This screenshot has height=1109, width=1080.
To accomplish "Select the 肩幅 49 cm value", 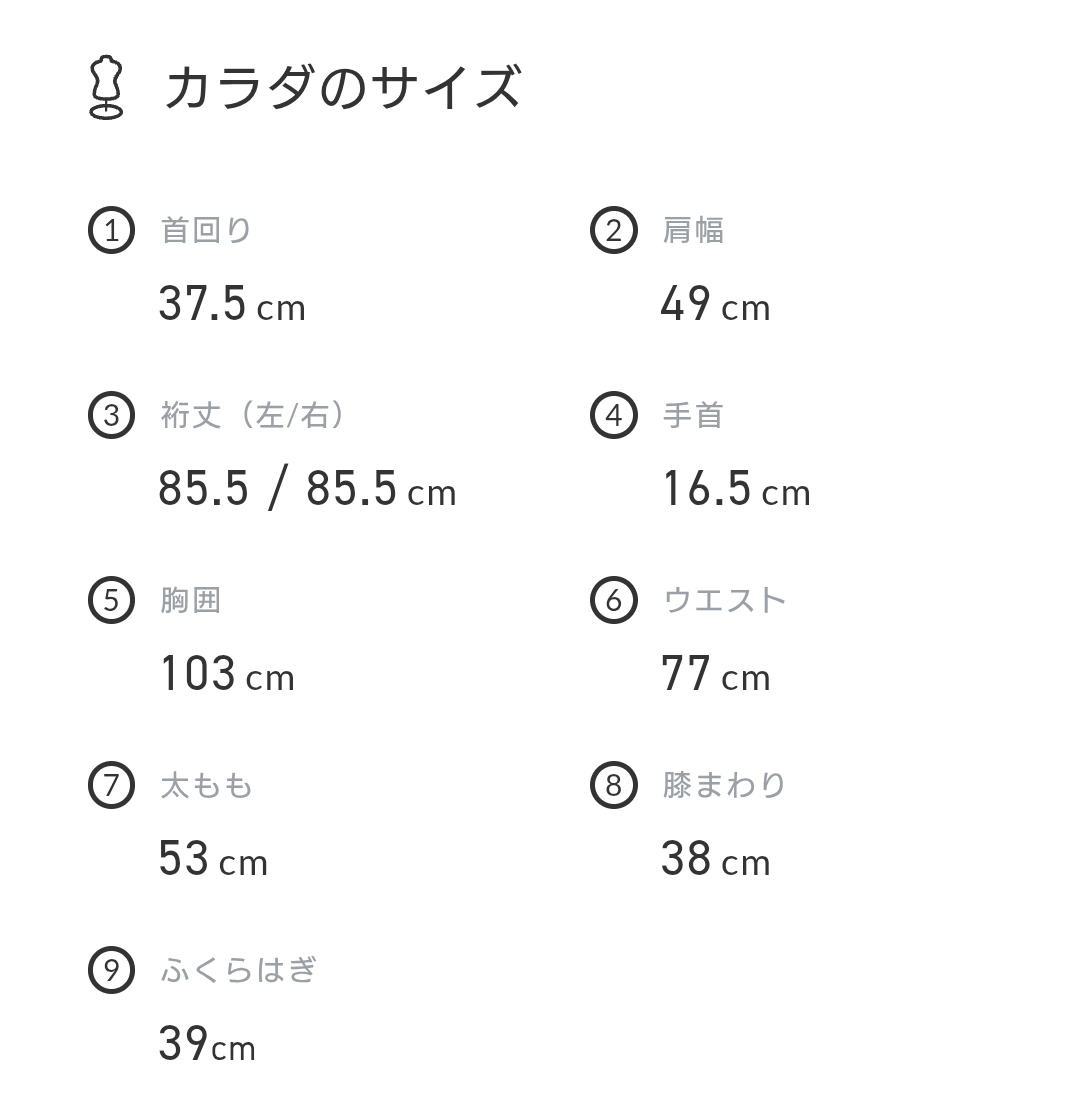I will 715,304.
